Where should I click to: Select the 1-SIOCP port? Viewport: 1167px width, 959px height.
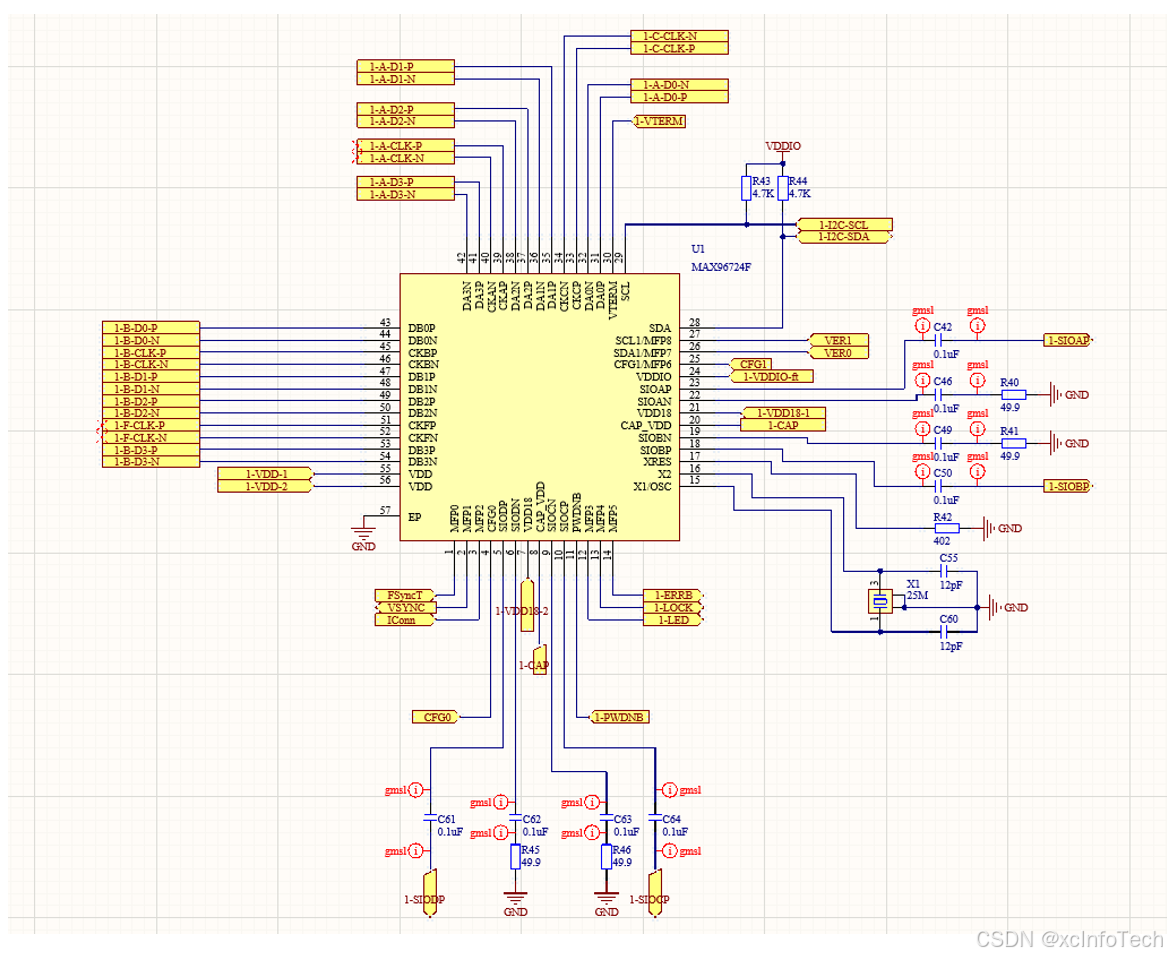pos(655,894)
